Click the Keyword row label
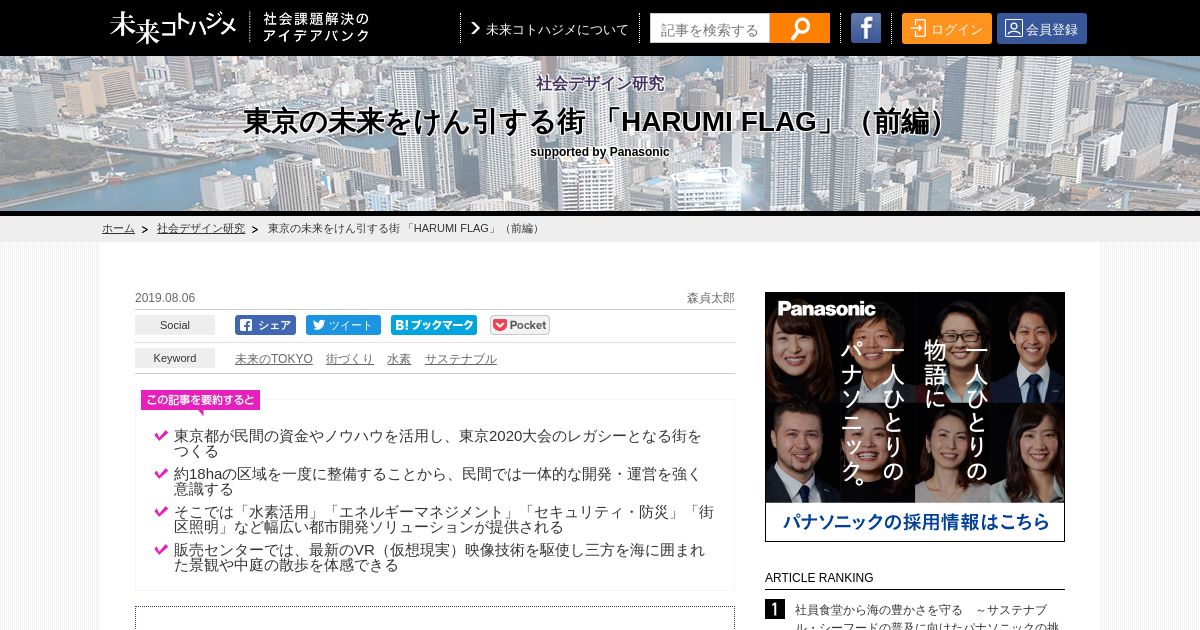This screenshot has height=630, width=1200. click(x=175, y=358)
